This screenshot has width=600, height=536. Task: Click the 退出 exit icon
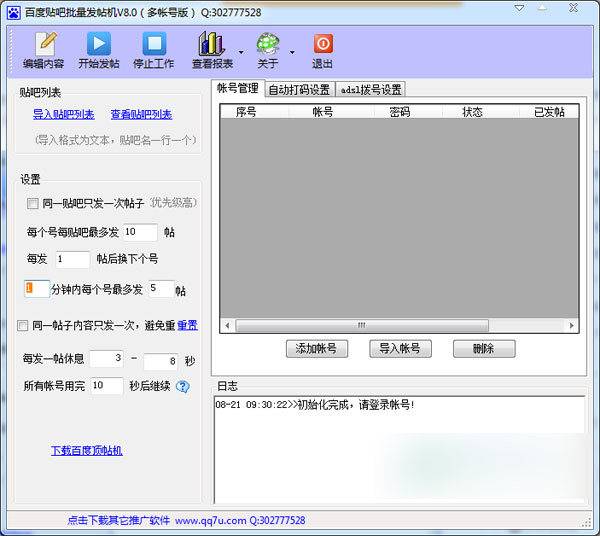point(322,45)
